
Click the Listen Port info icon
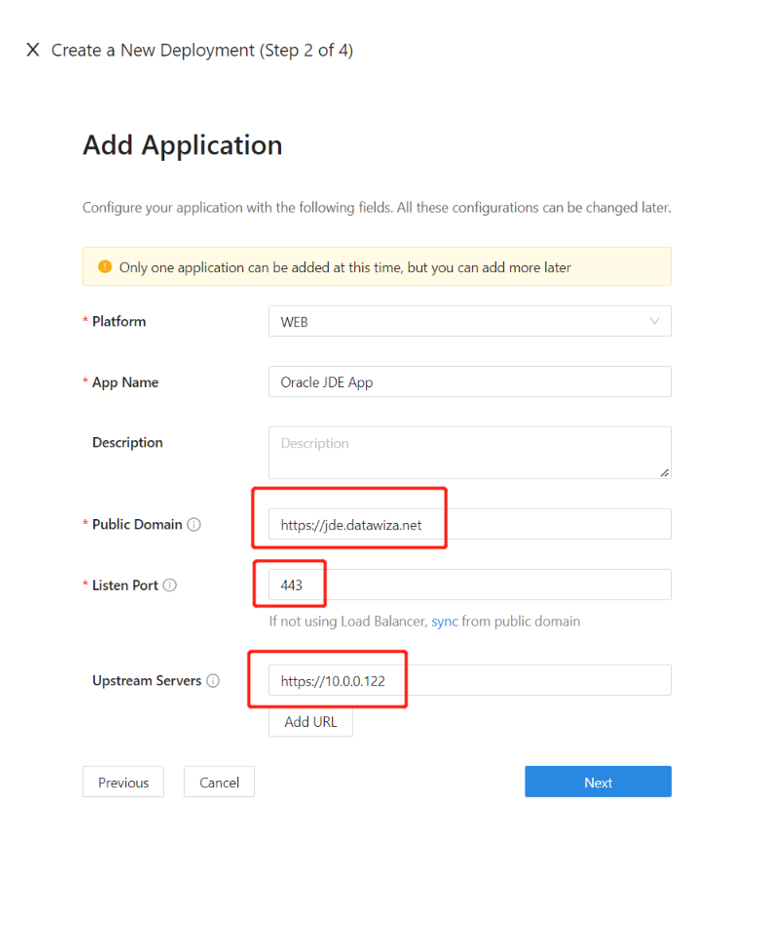(x=170, y=585)
